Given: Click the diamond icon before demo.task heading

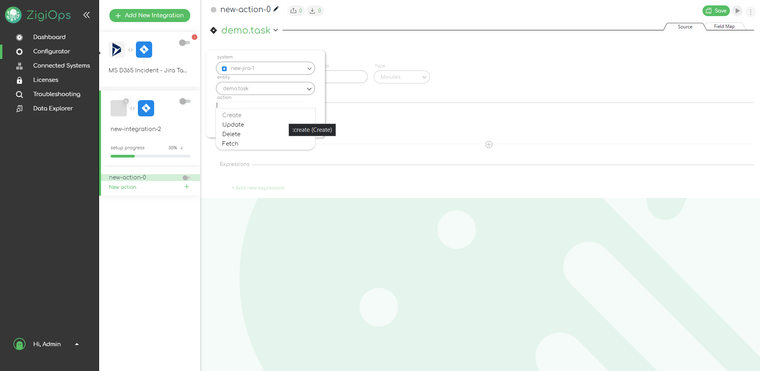Looking at the screenshot, I should pos(213,30).
